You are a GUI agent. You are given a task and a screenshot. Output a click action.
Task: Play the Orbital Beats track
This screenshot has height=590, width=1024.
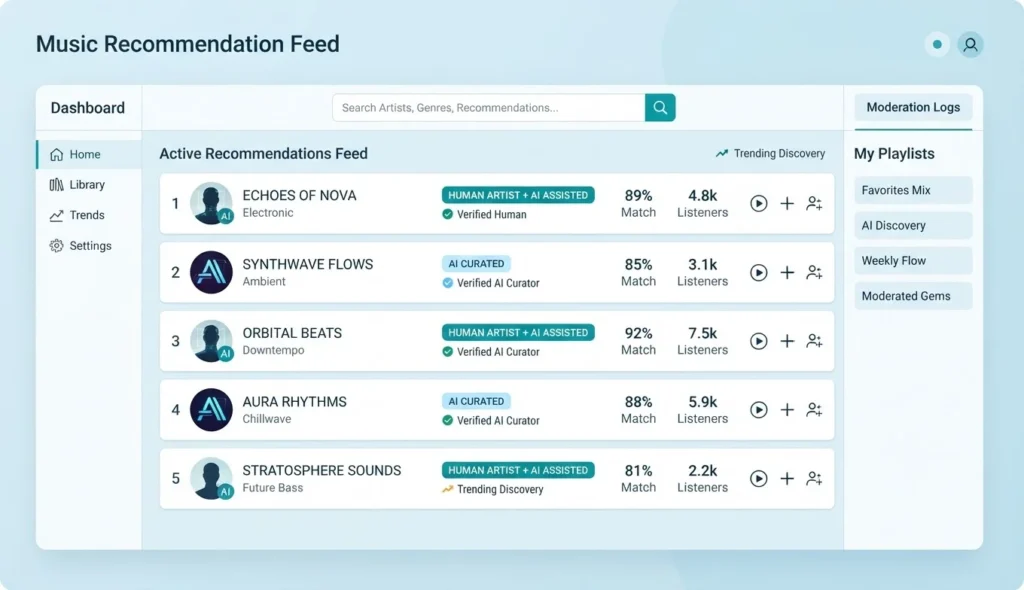click(758, 341)
